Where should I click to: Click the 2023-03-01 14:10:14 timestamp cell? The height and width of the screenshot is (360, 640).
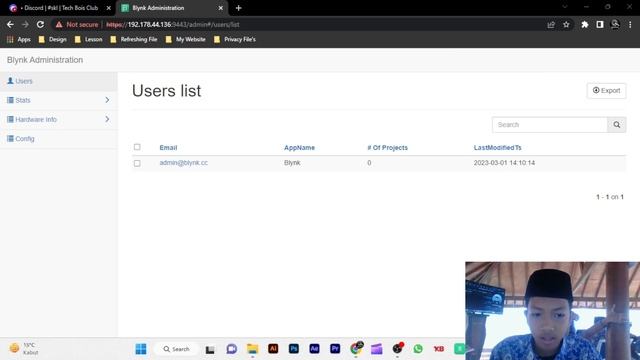point(504,163)
